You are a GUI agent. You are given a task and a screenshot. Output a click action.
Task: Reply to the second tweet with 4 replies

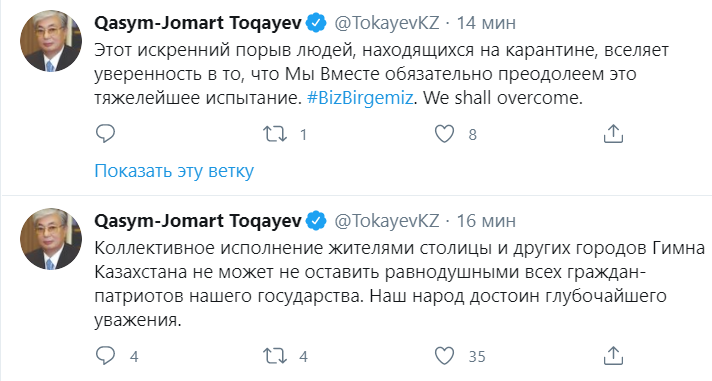tap(105, 356)
